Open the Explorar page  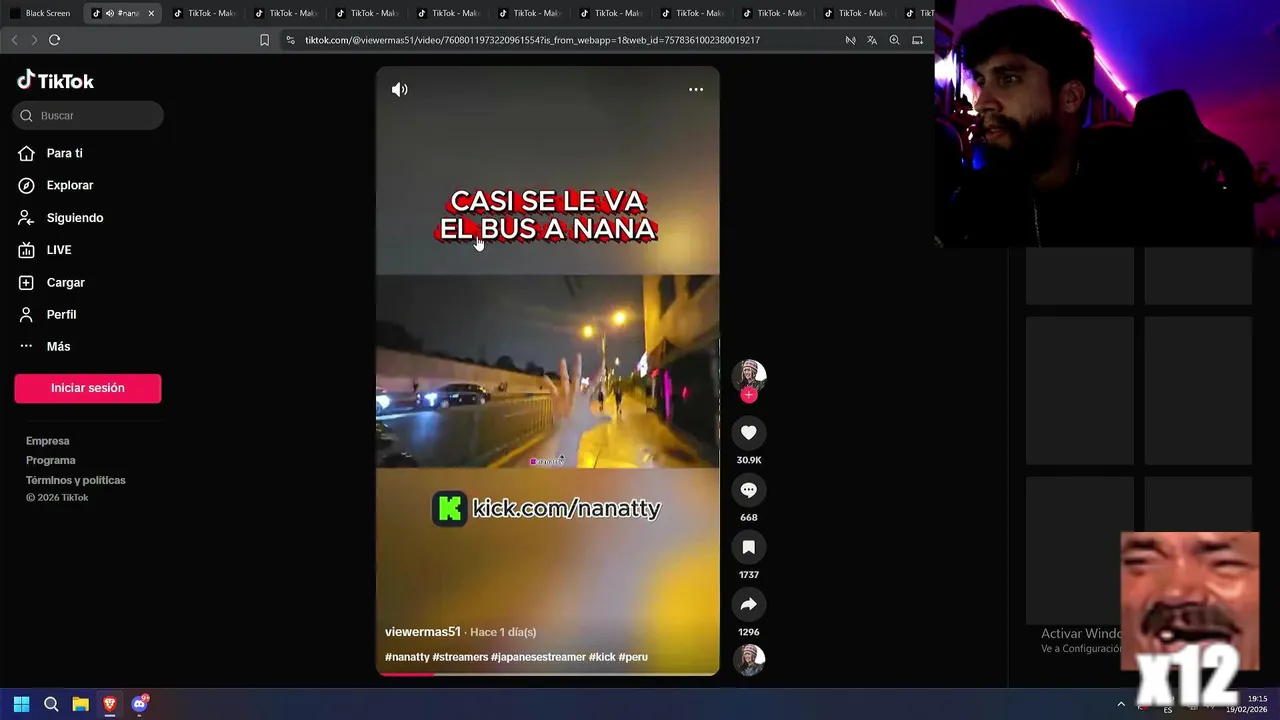[x=69, y=185]
